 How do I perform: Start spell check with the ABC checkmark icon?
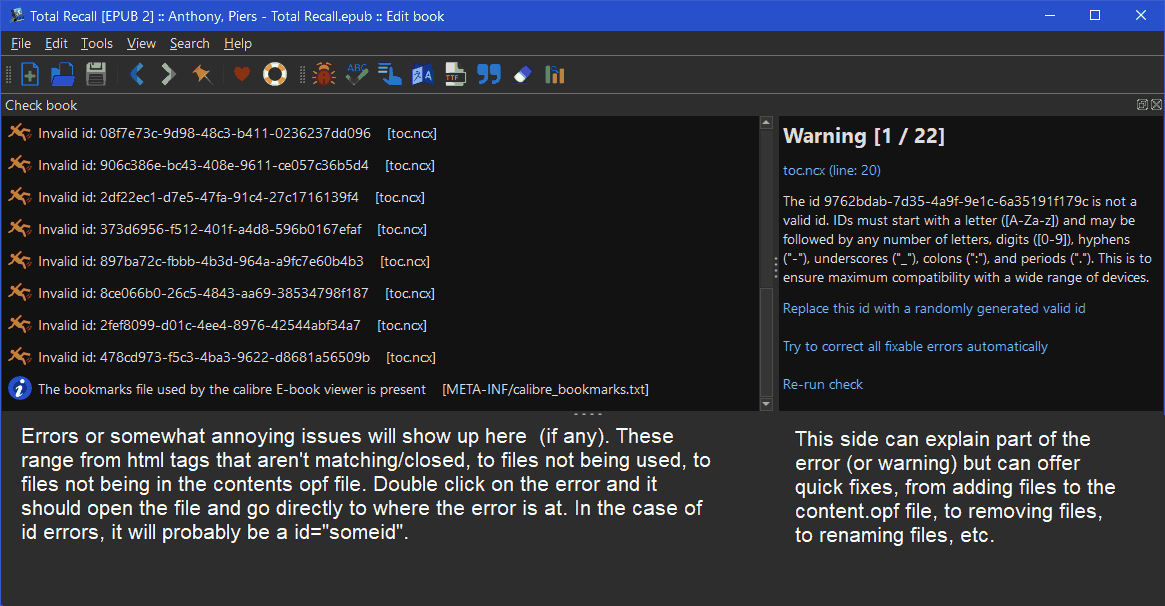pyautogui.click(x=357, y=74)
